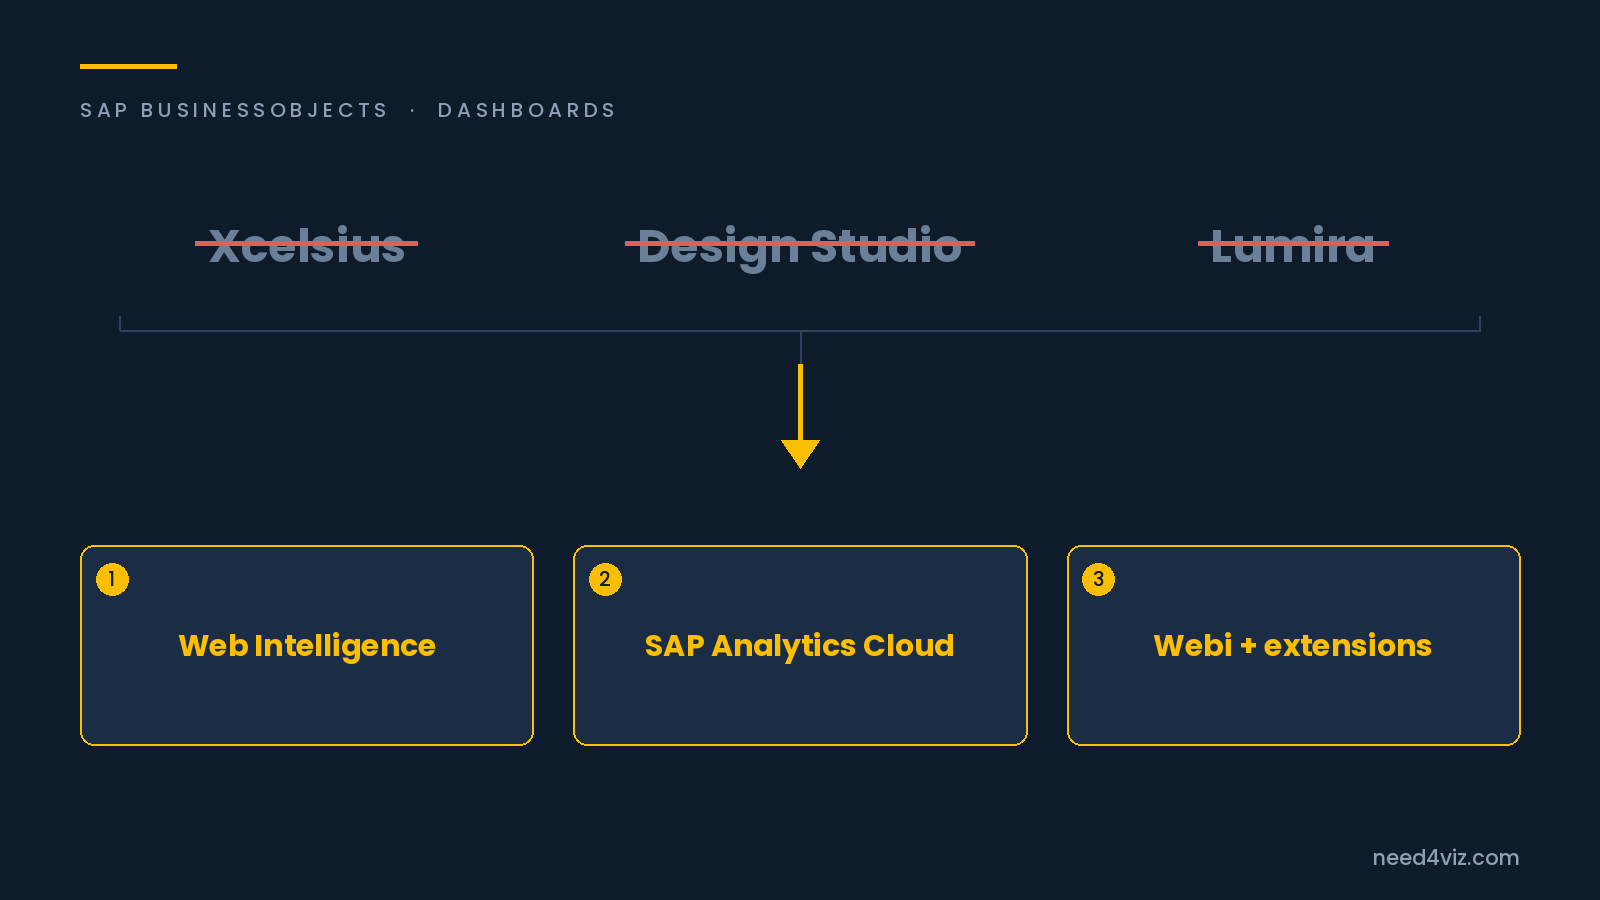Select the SAP Analytics Cloud card
1600x900 pixels.
[x=800, y=645]
